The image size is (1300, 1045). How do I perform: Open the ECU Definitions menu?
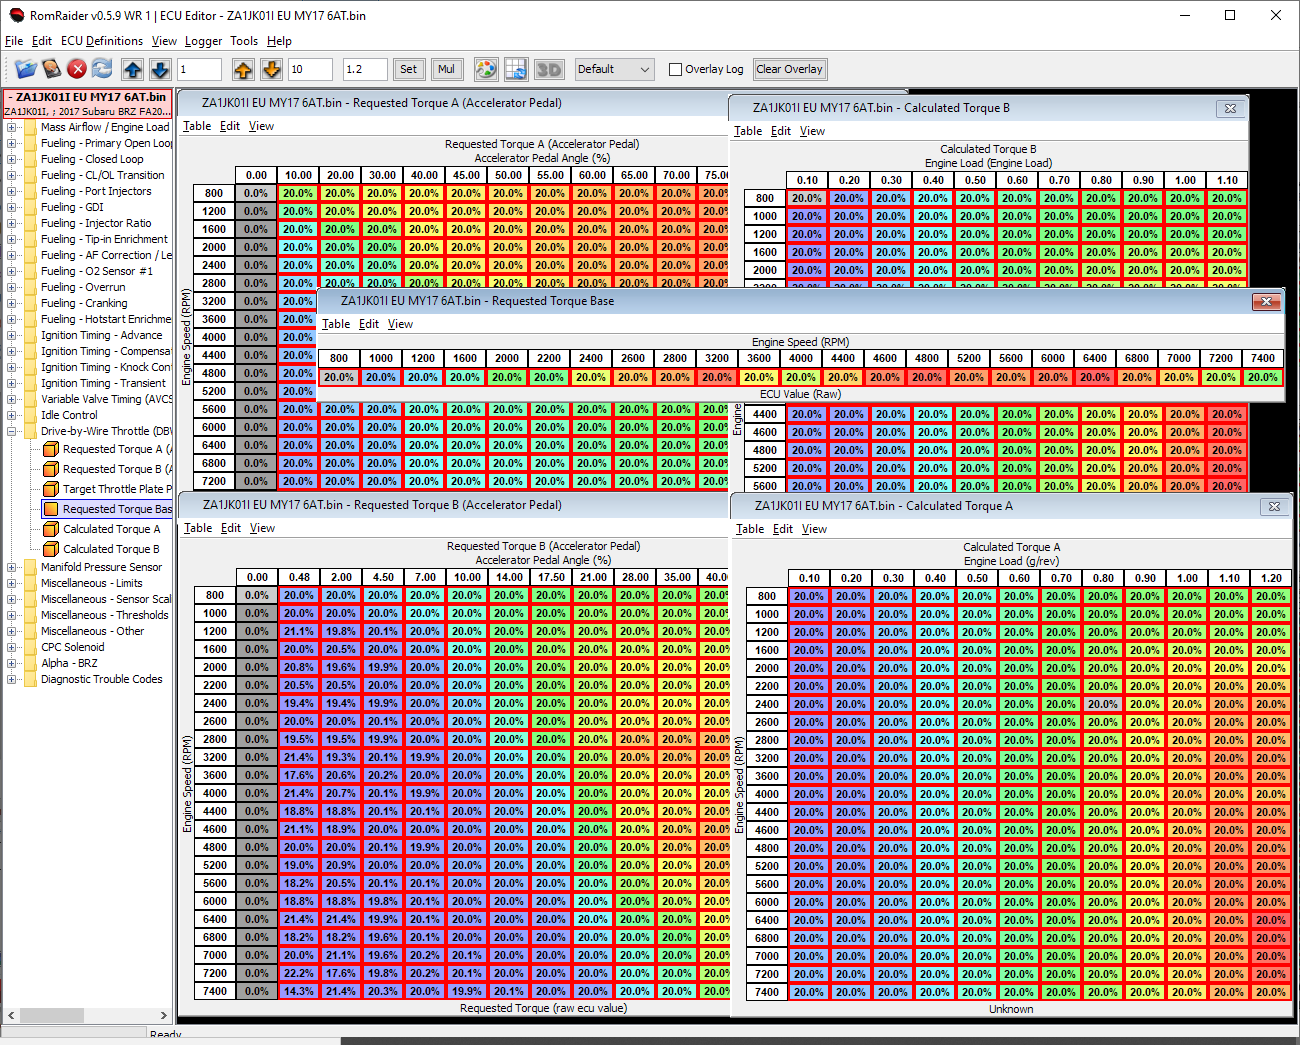pyautogui.click(x=101, y=41)
